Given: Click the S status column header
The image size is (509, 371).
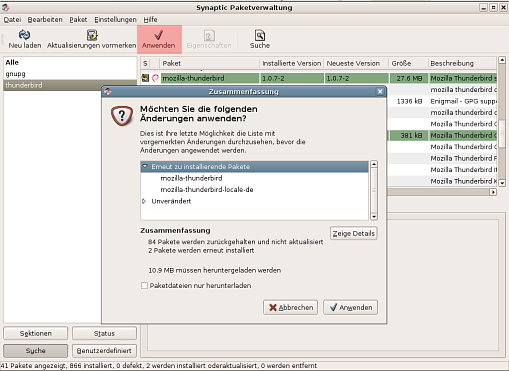Looking at the screenshot, I should tap(145, 63).
